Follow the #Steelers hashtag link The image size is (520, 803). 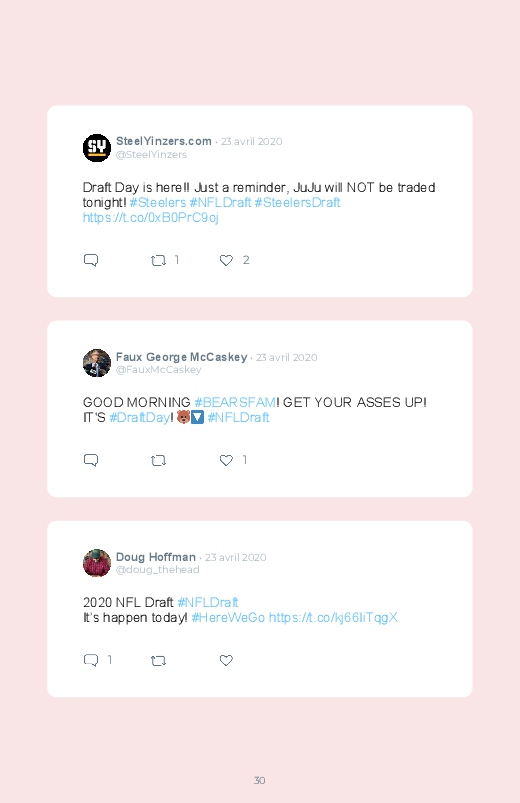click(x=158, y=203)
